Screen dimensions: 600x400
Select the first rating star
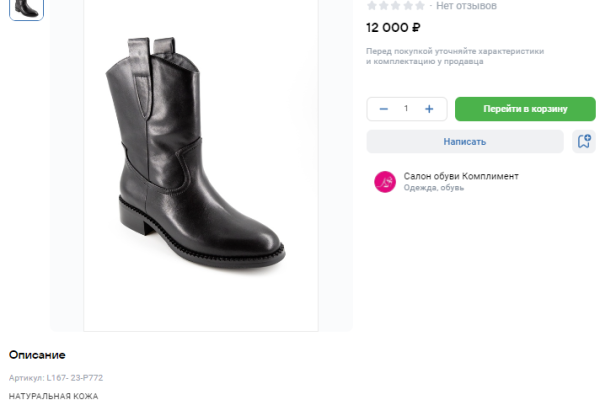pyautogui.click(x=372, y=6)
